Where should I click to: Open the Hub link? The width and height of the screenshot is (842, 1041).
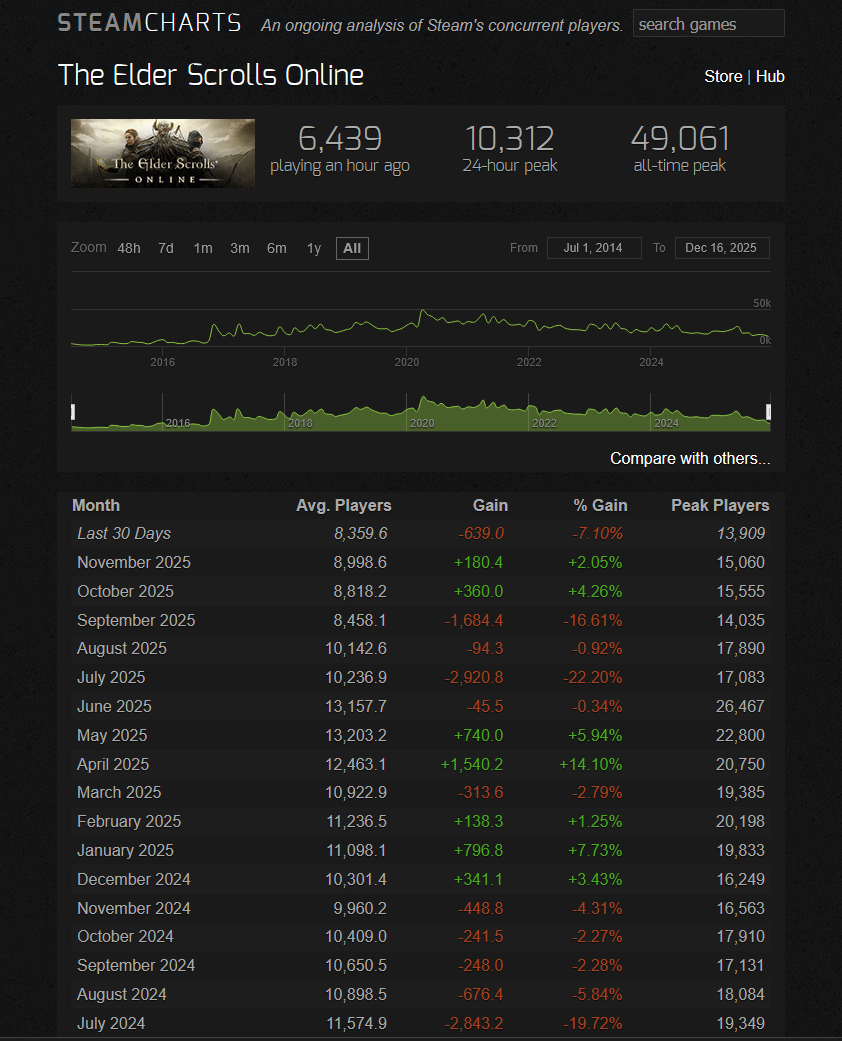point(770,76)
